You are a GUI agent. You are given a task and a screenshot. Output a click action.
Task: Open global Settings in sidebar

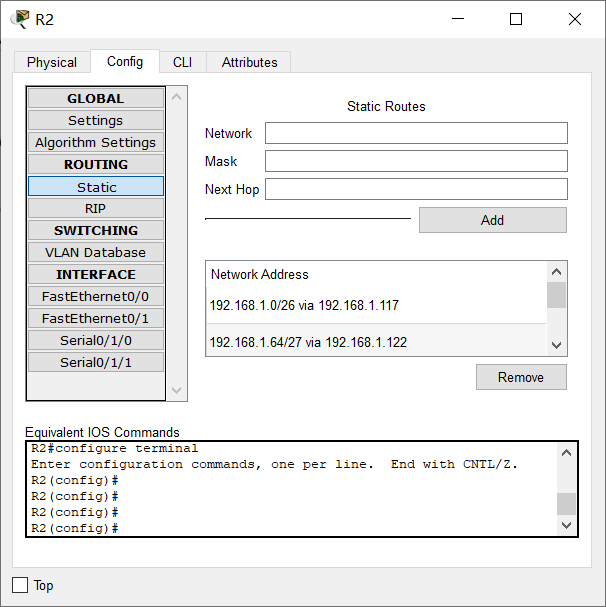click(x=96, y=120)
